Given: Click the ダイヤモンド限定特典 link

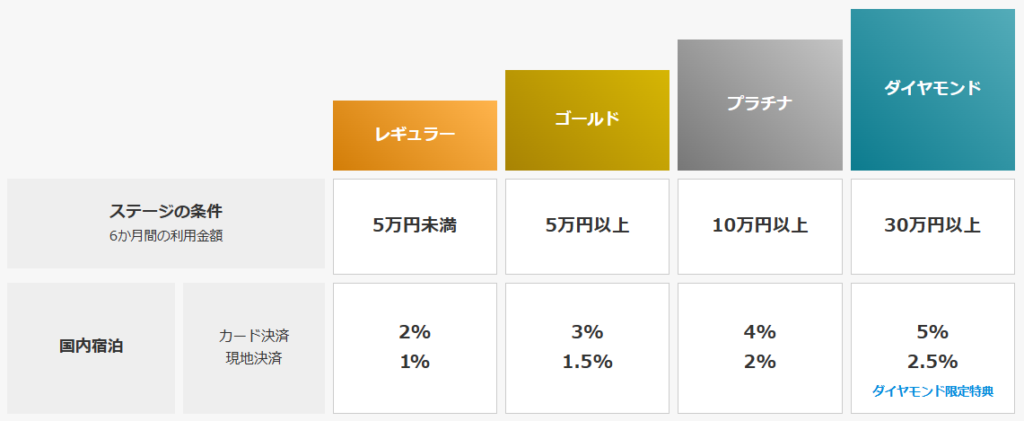Looking at the screenshot, I should pyautogui.click(x=932, y=391).
